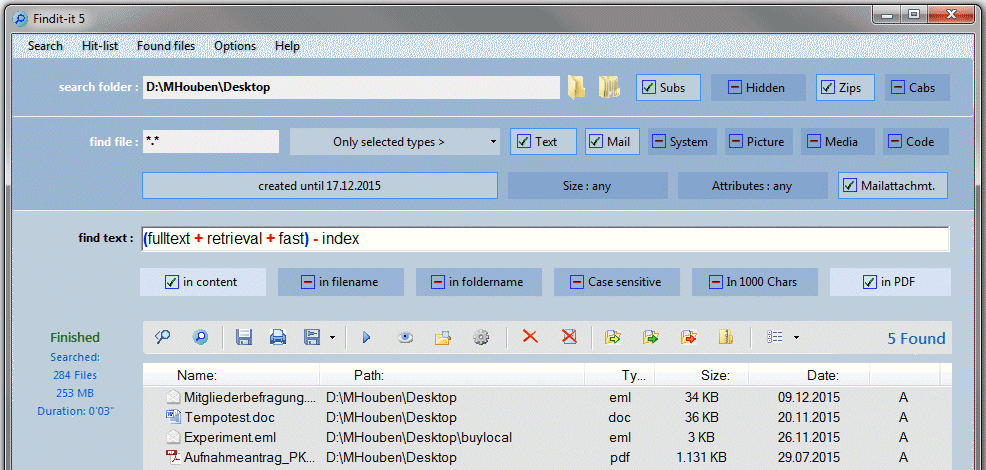This screenshot has height=470, width=986.
Task: Click the double folder icon beside search folder
Action: 609,87
